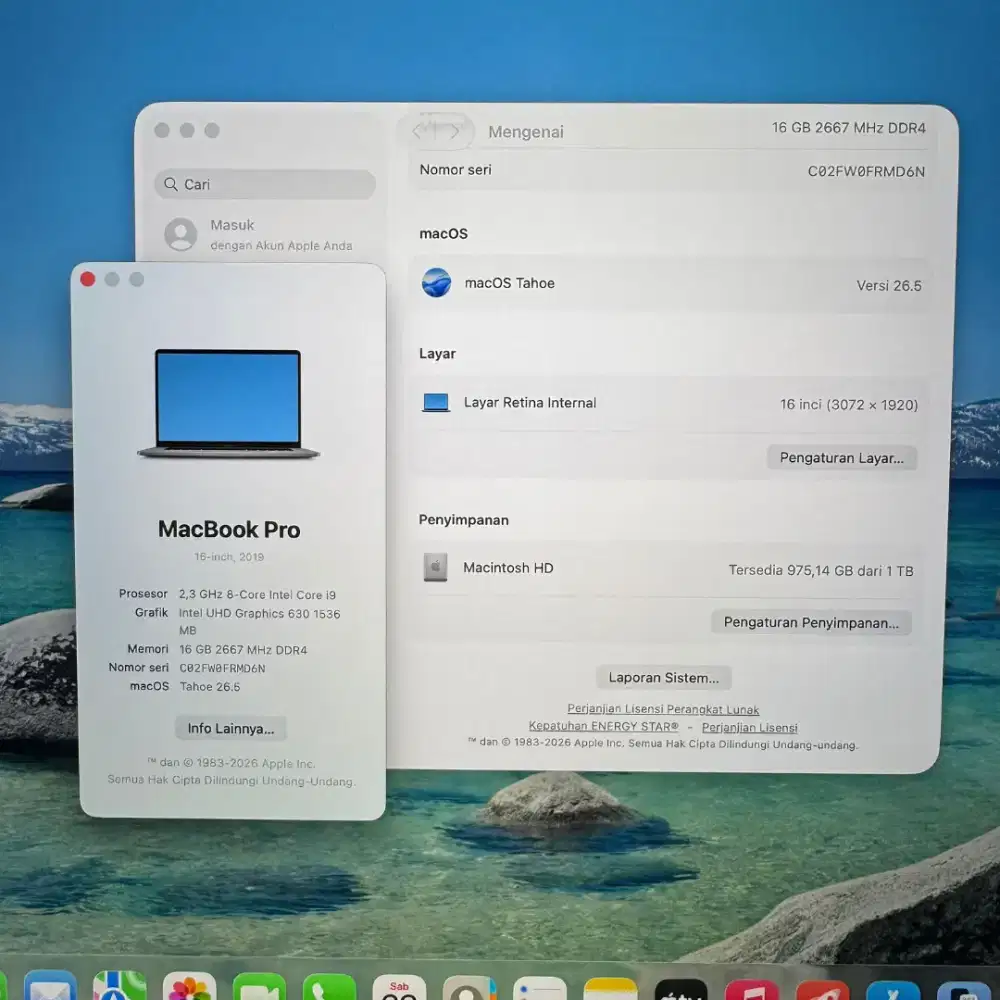This screenshot has width=1000, height=1000.
Task: Minimize the MacBook Pro About window
Action: [x=112, y=279]
